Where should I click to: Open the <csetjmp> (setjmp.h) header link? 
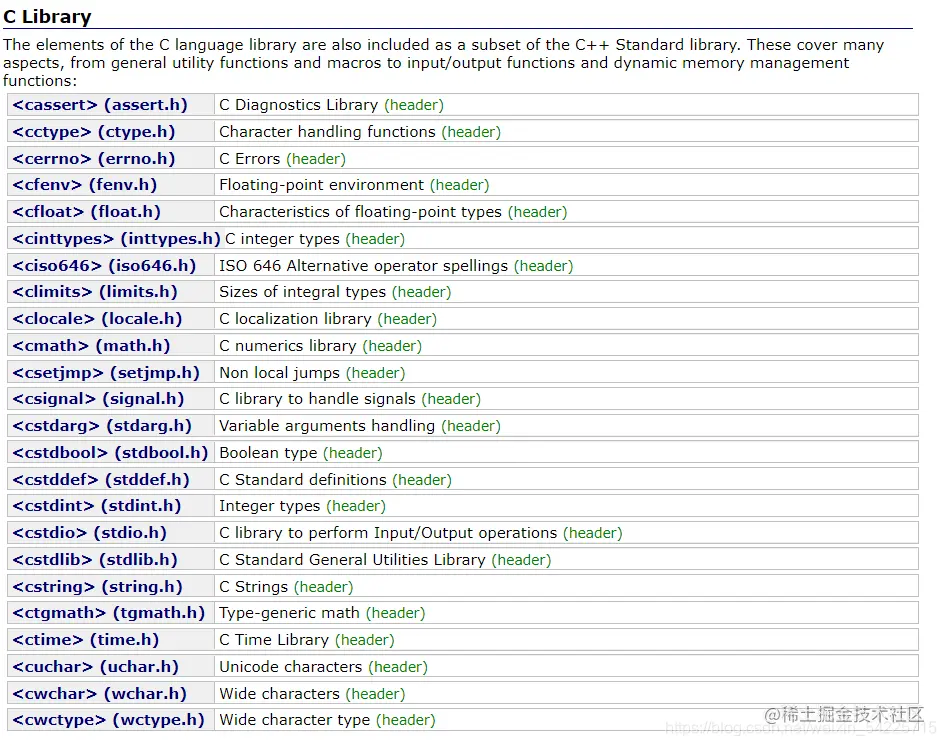[x=106, y=373]
